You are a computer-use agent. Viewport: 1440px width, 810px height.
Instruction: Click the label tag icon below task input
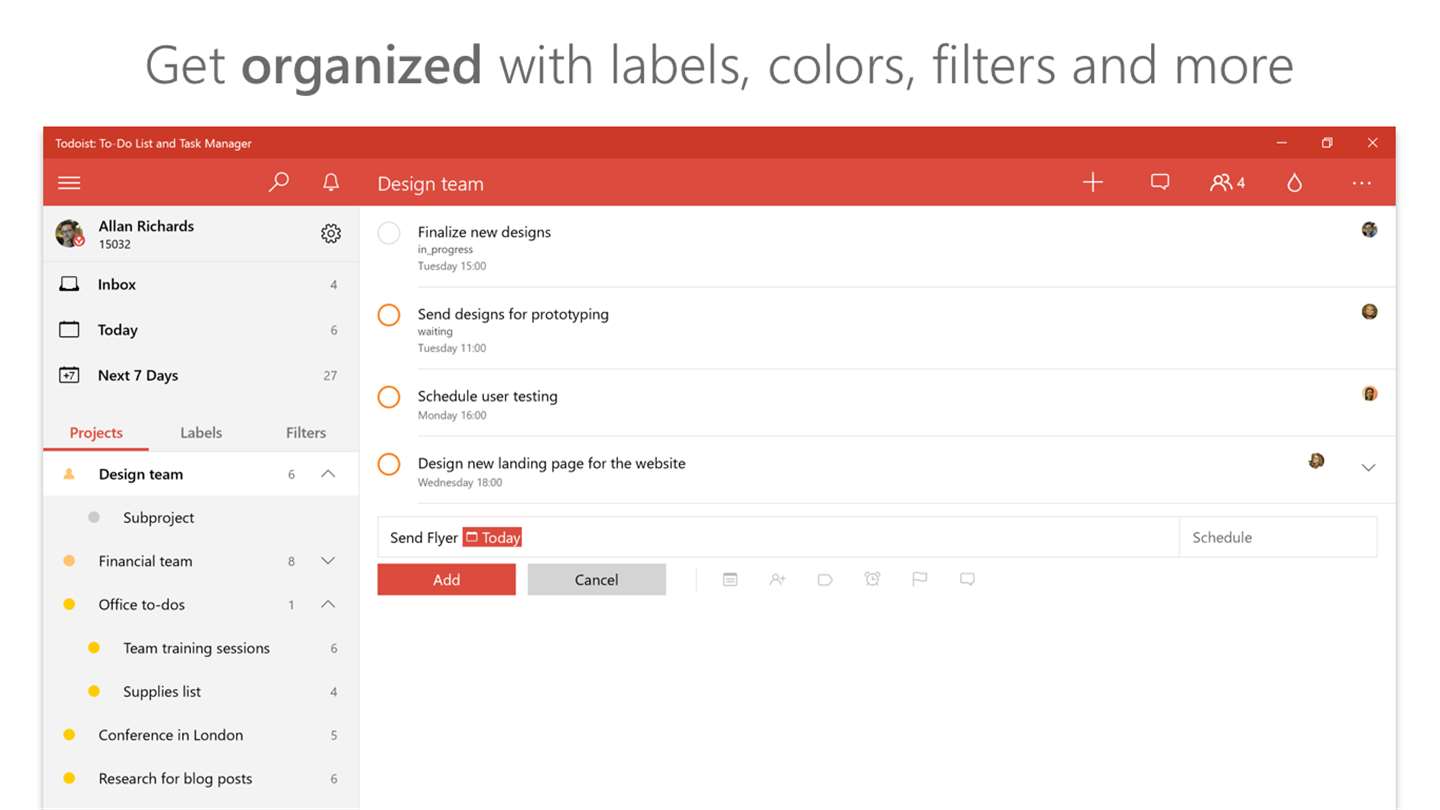click(825, 579)
